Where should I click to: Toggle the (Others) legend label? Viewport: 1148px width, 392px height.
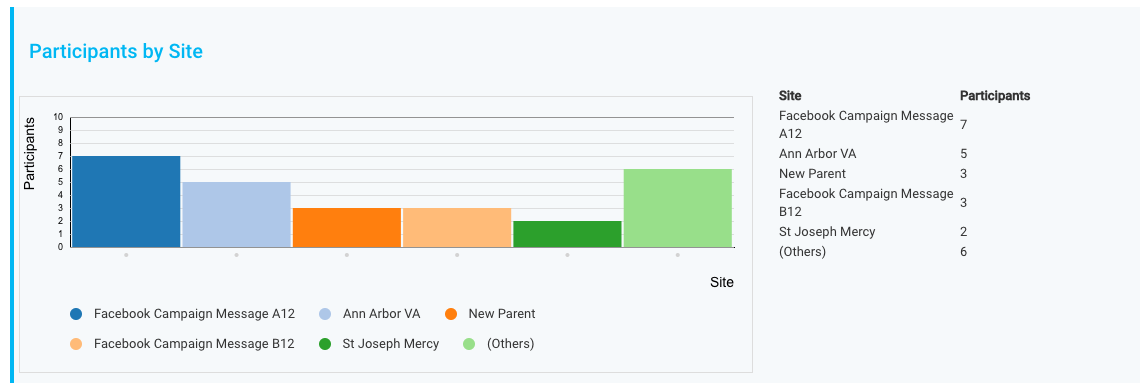tap(510, 343)
